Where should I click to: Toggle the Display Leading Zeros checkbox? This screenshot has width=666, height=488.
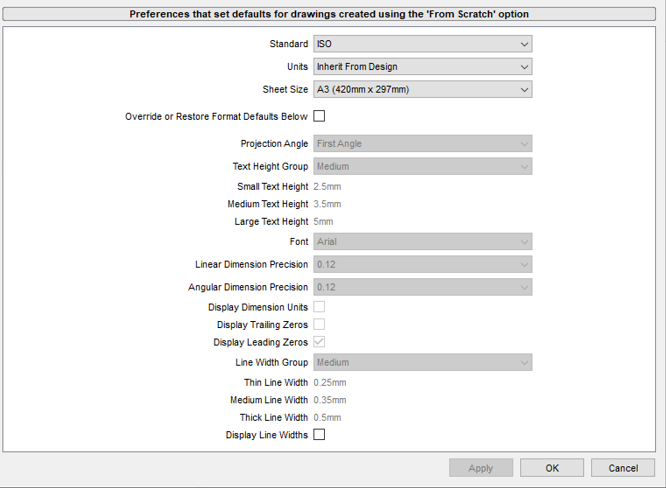(x=319, y=342)
